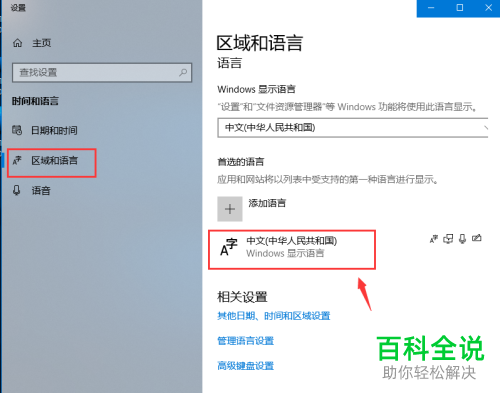This screenshot has width=500, height=393.
Task: Open the 高级键盘设置 link
Action: point(246,366)
